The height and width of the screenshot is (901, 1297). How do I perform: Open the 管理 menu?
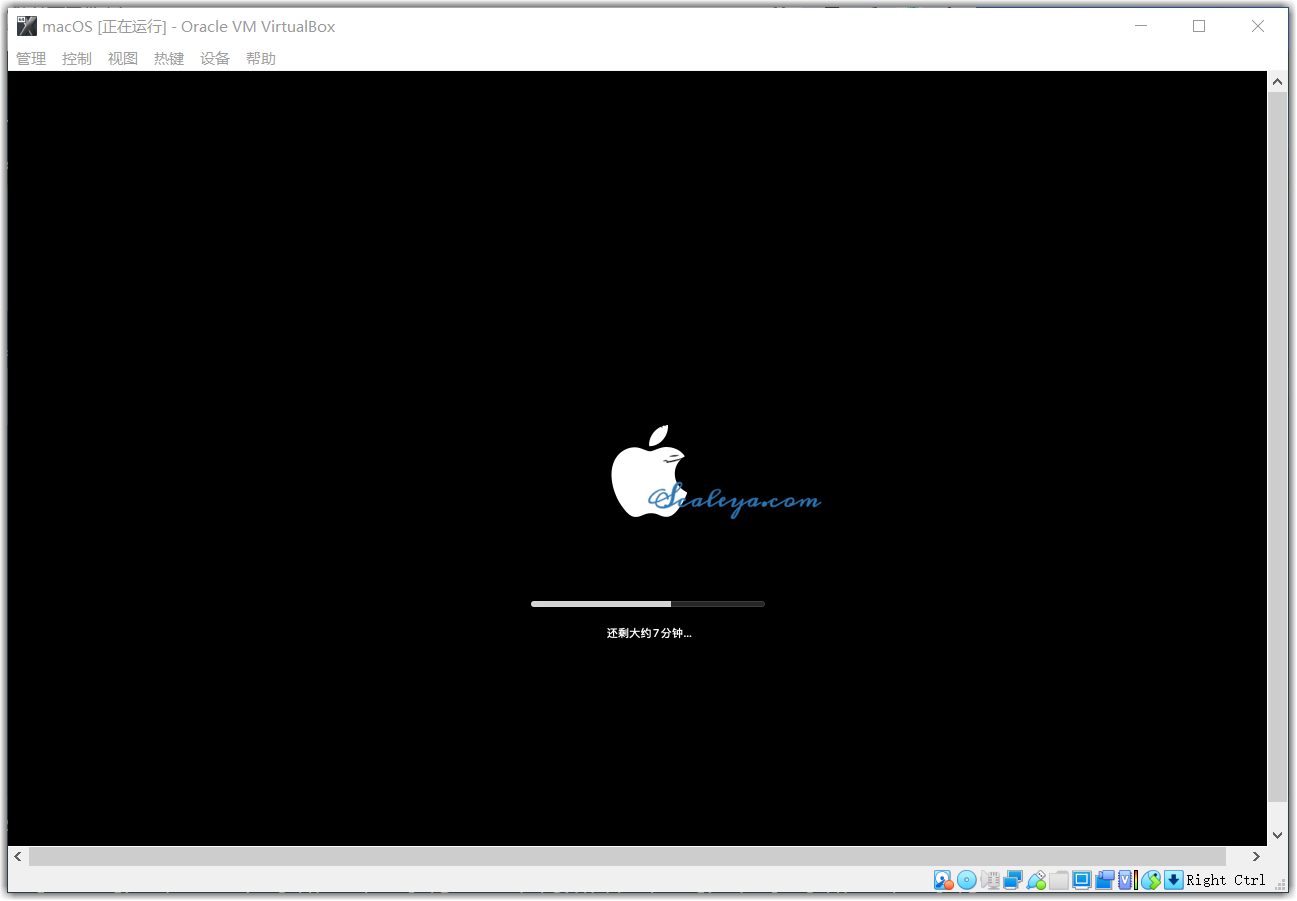click(31, 59)
